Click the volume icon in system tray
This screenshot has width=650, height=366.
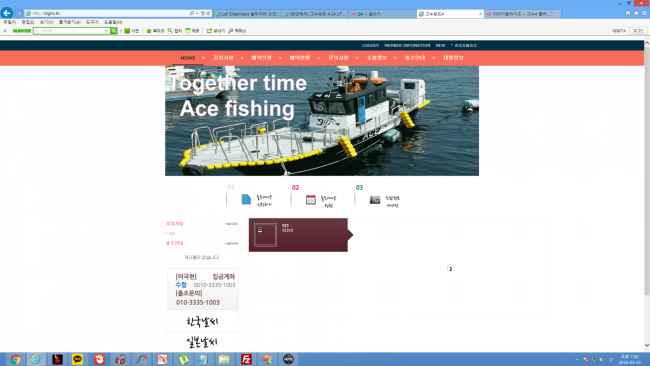[601, 360]
